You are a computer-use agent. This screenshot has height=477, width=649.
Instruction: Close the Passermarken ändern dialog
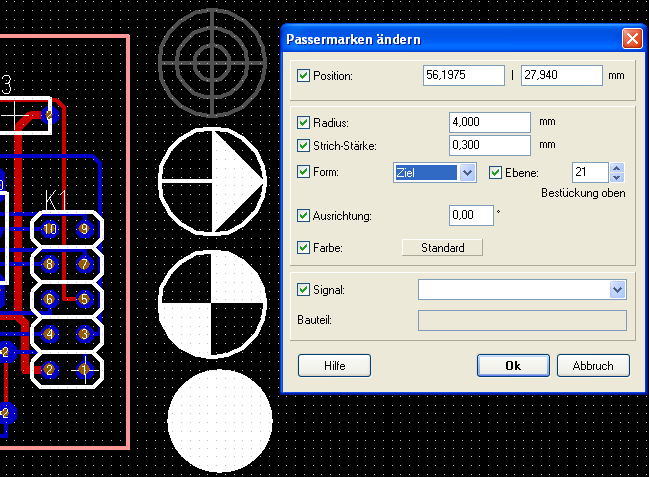coord(631,39)
